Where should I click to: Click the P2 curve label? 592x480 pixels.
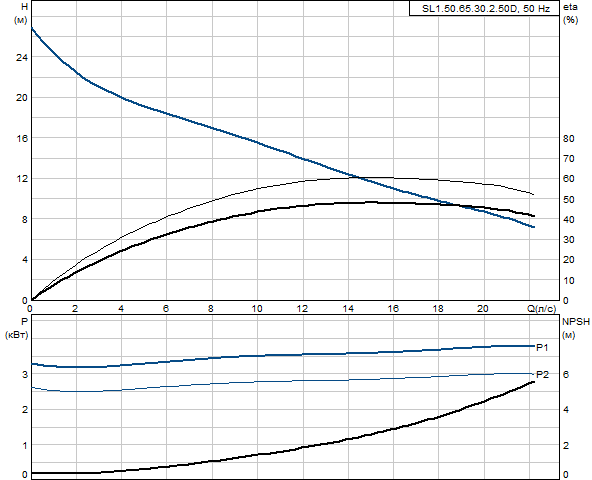542,375
